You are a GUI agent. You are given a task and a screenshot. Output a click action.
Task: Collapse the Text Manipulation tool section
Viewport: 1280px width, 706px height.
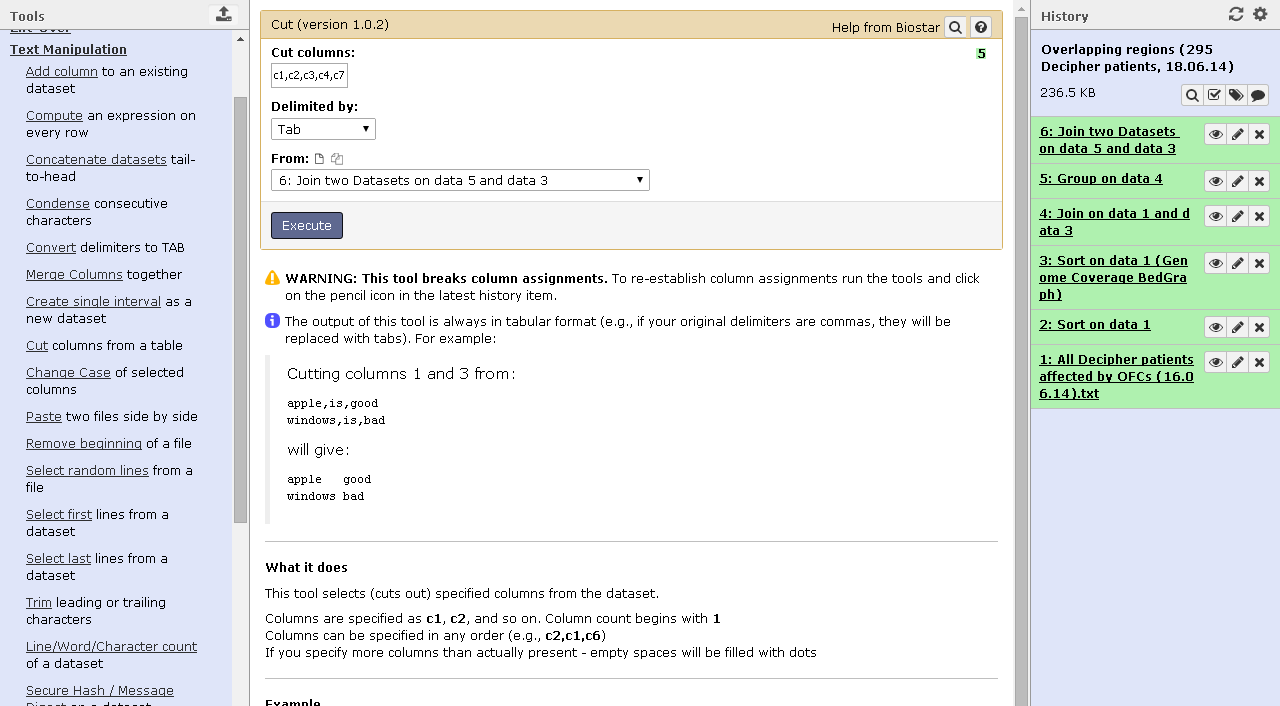click(68, 49)
